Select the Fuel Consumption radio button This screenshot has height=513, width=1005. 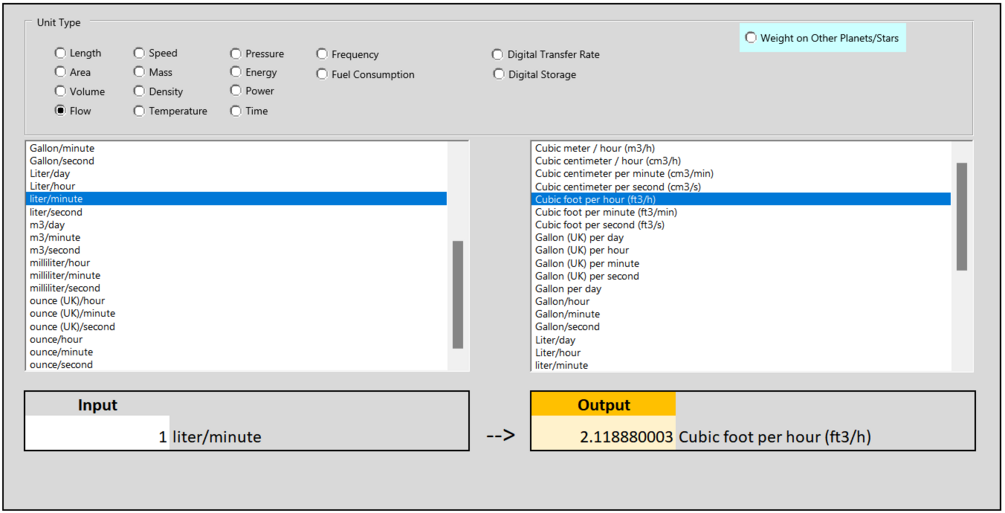322,74
